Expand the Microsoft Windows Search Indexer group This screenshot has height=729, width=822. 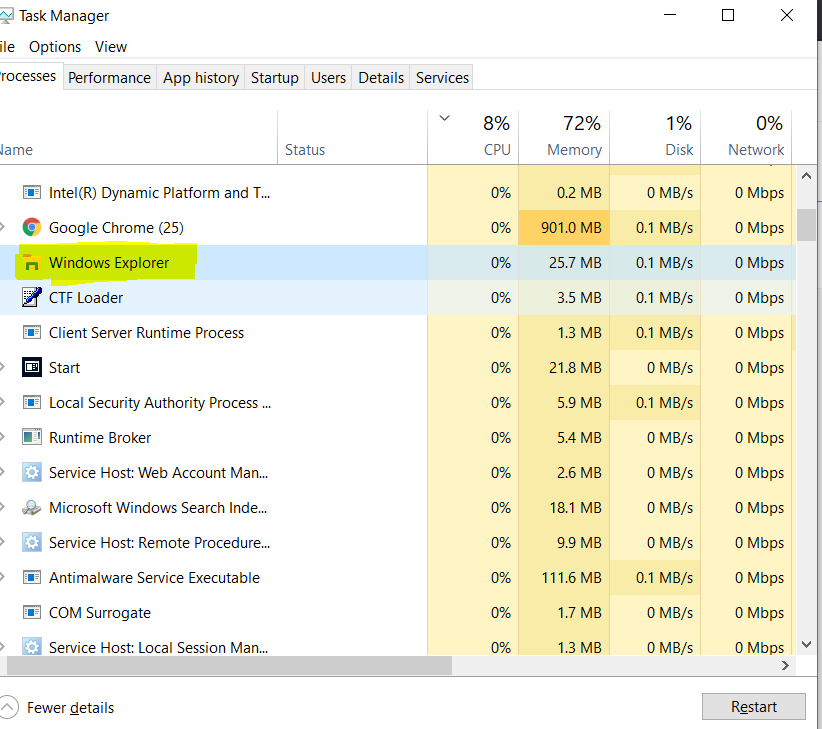(3, 507)
